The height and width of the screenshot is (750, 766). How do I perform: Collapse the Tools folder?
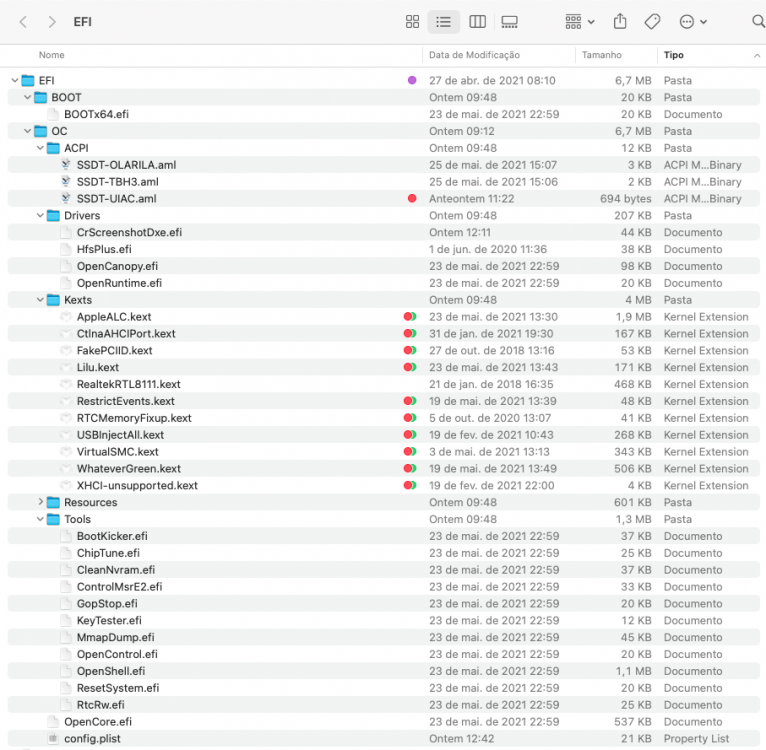(x=40, y=519)
